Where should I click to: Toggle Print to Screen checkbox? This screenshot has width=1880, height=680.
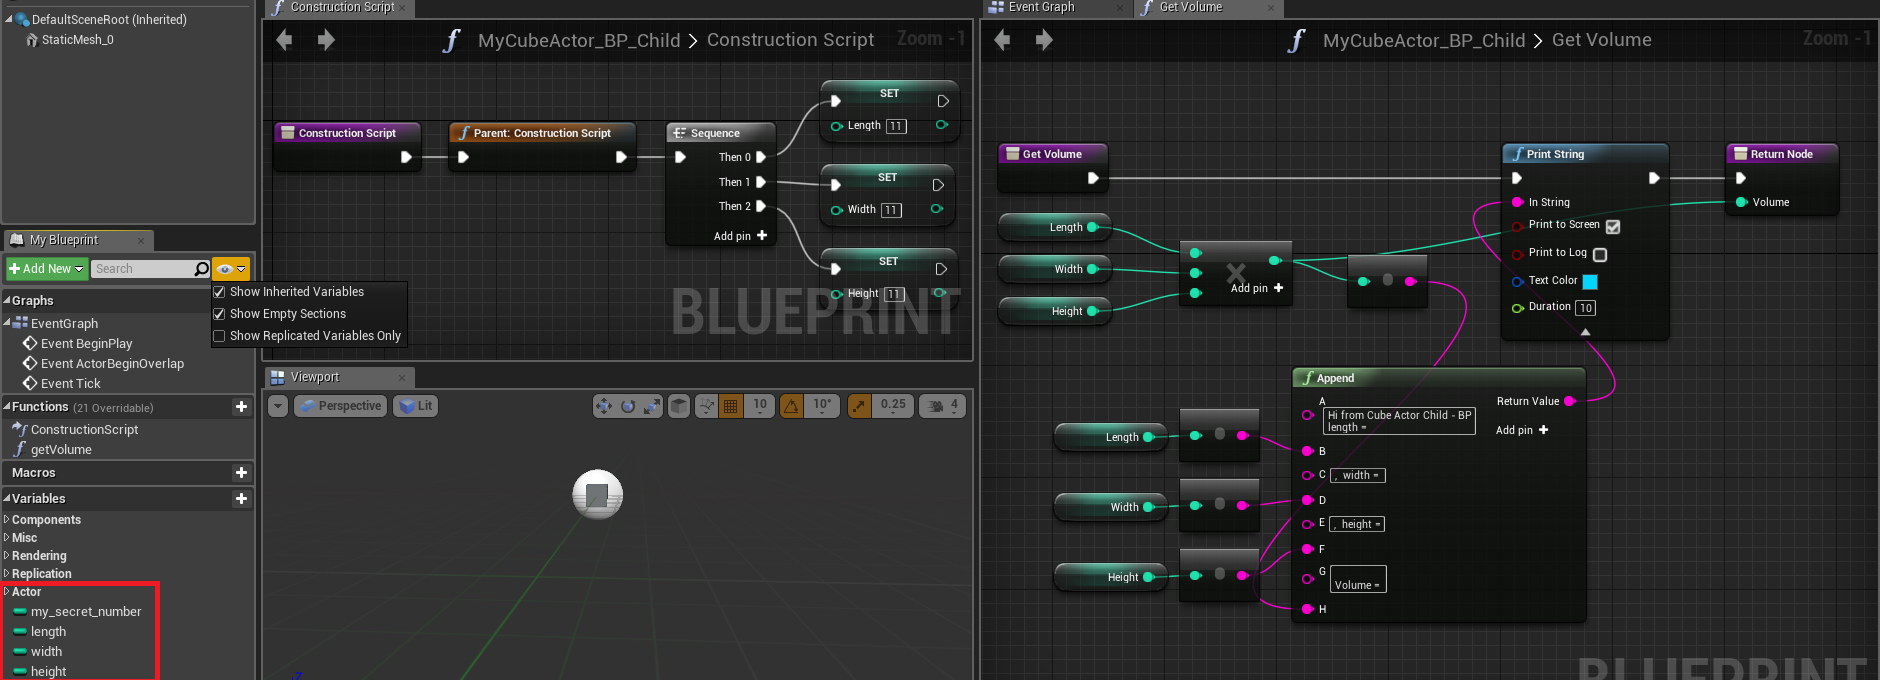click(1613, 227)
